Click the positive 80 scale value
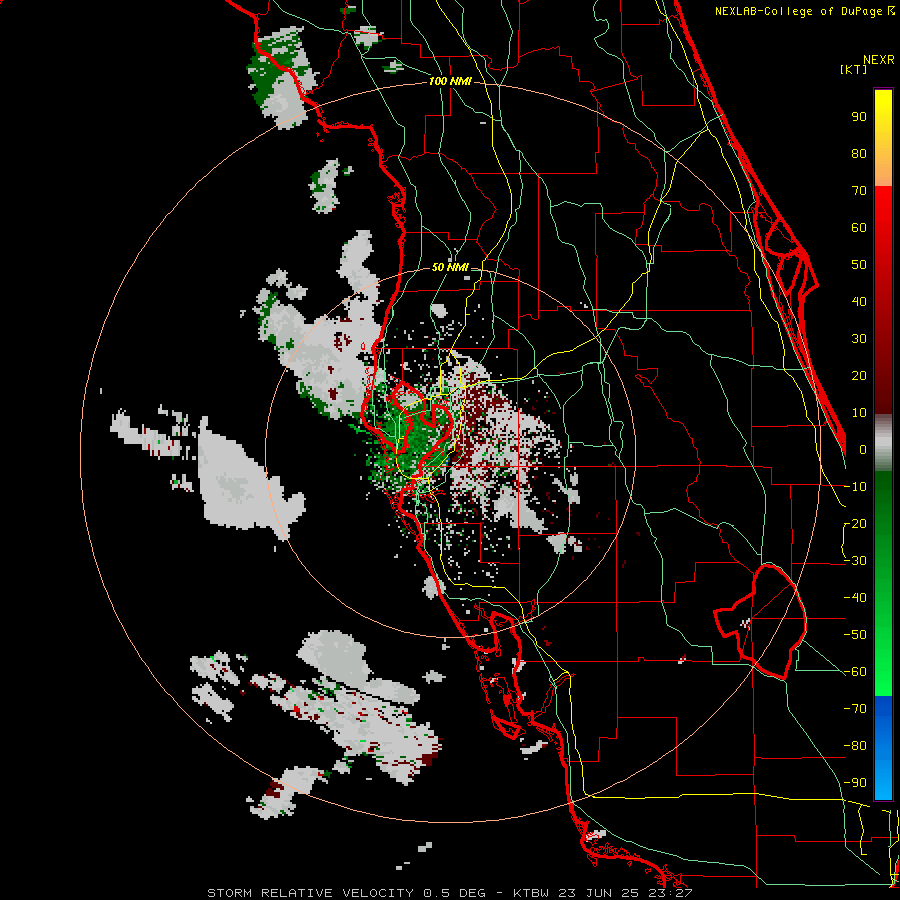900x900 pixels. tap(859, 153)
